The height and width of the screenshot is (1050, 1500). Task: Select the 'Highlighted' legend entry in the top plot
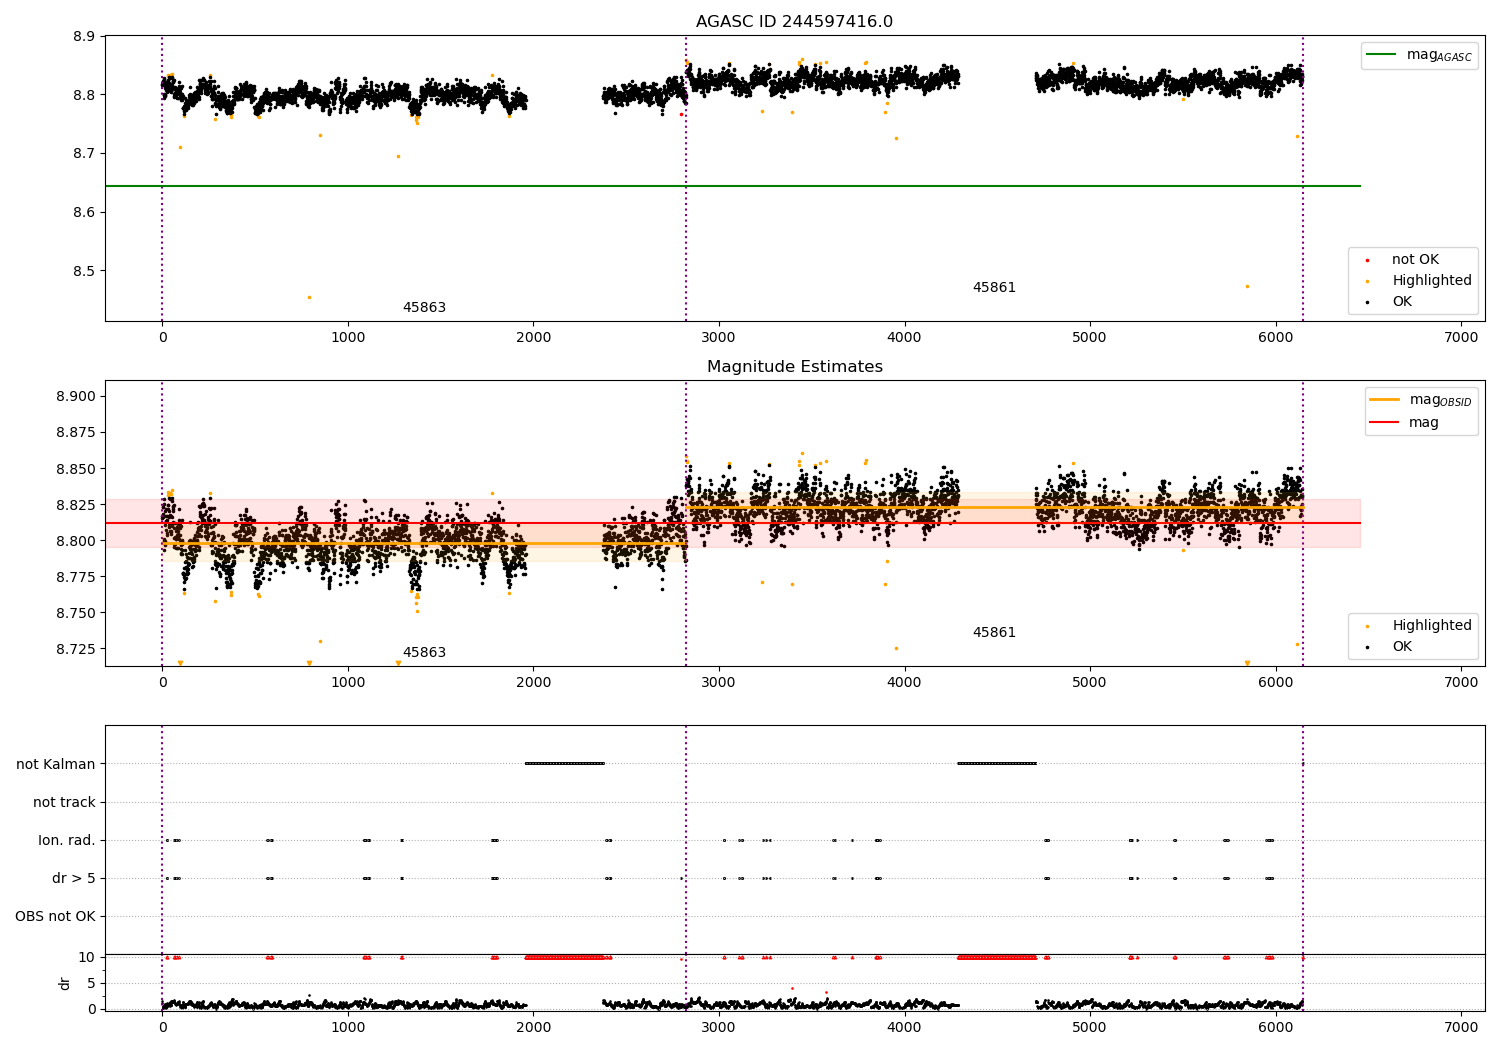[1432, 281]
